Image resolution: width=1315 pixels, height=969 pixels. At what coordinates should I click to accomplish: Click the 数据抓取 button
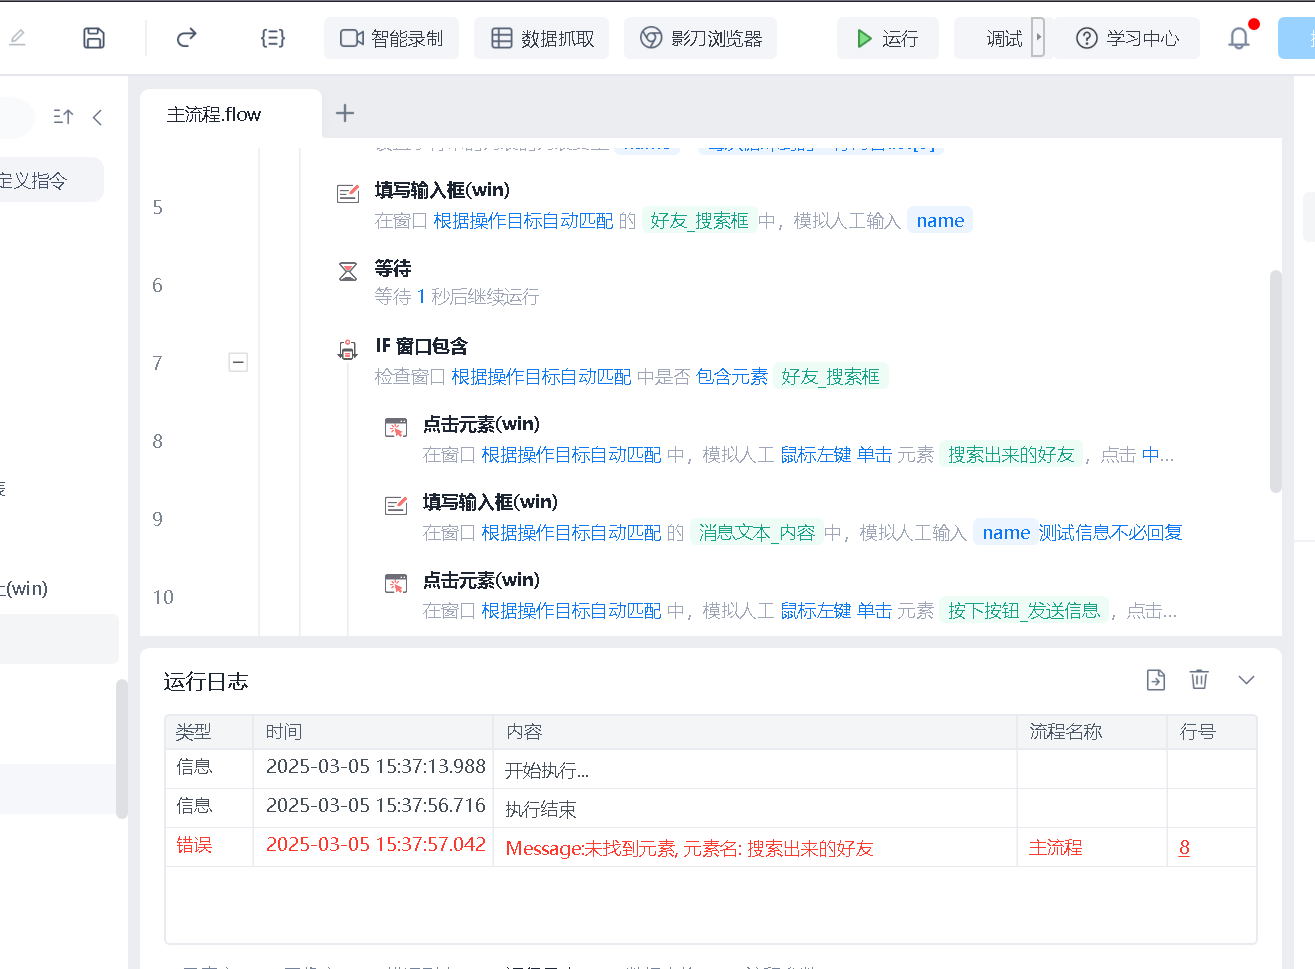pyautogui.click(x=542, y=38)
